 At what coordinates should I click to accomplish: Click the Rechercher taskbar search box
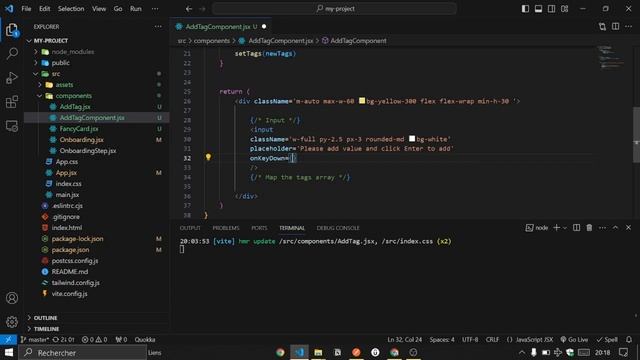pyautogui.click(x=83, y=352)
